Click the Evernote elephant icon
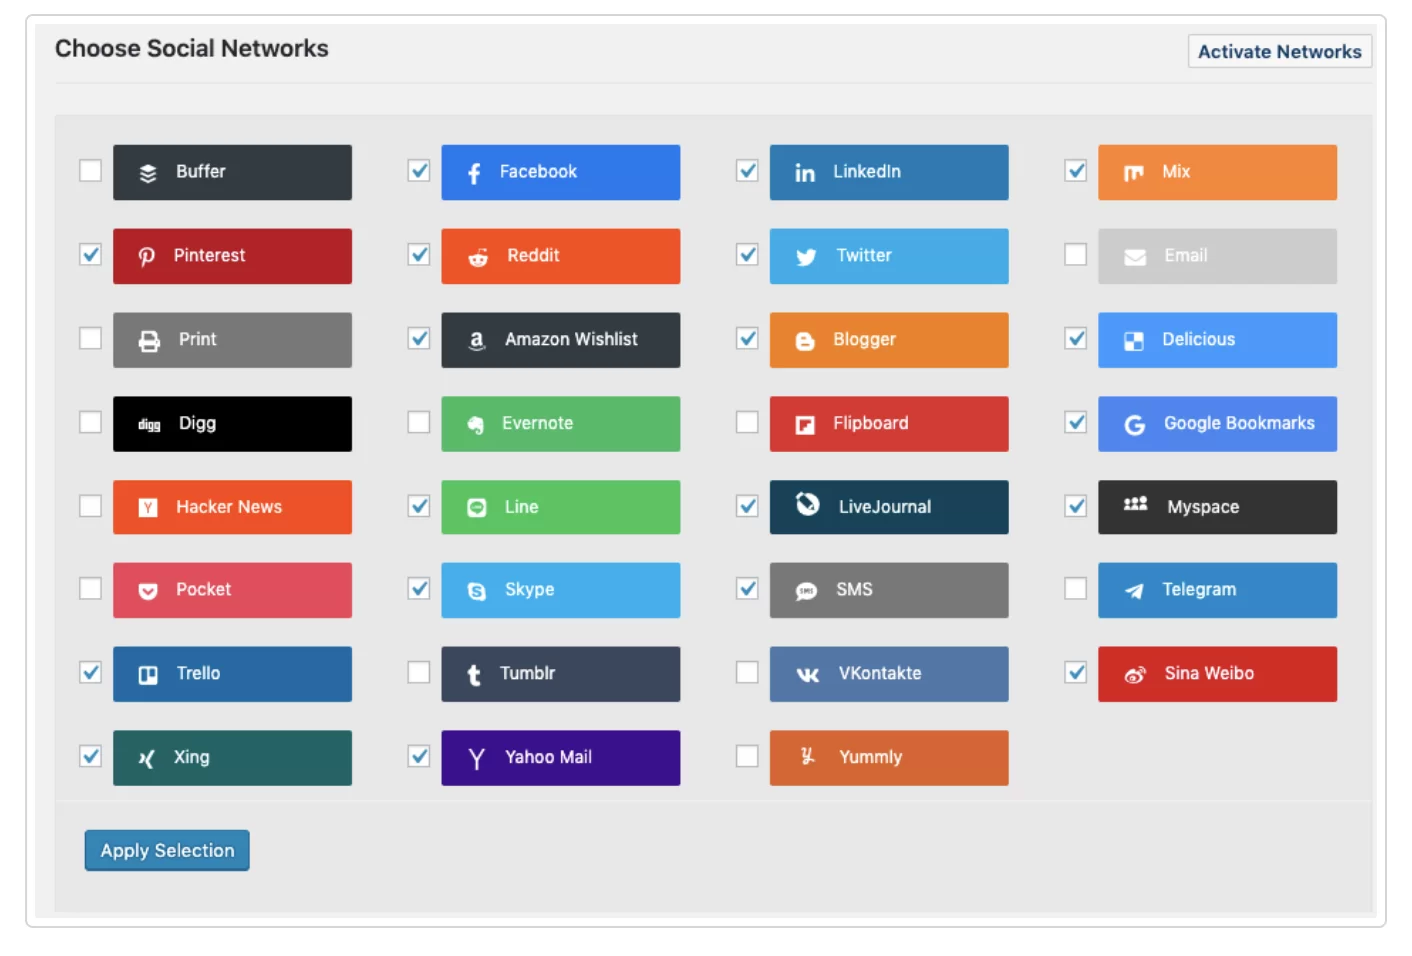The height and width of the screenshot is (956, 1412). pos(476,425)
